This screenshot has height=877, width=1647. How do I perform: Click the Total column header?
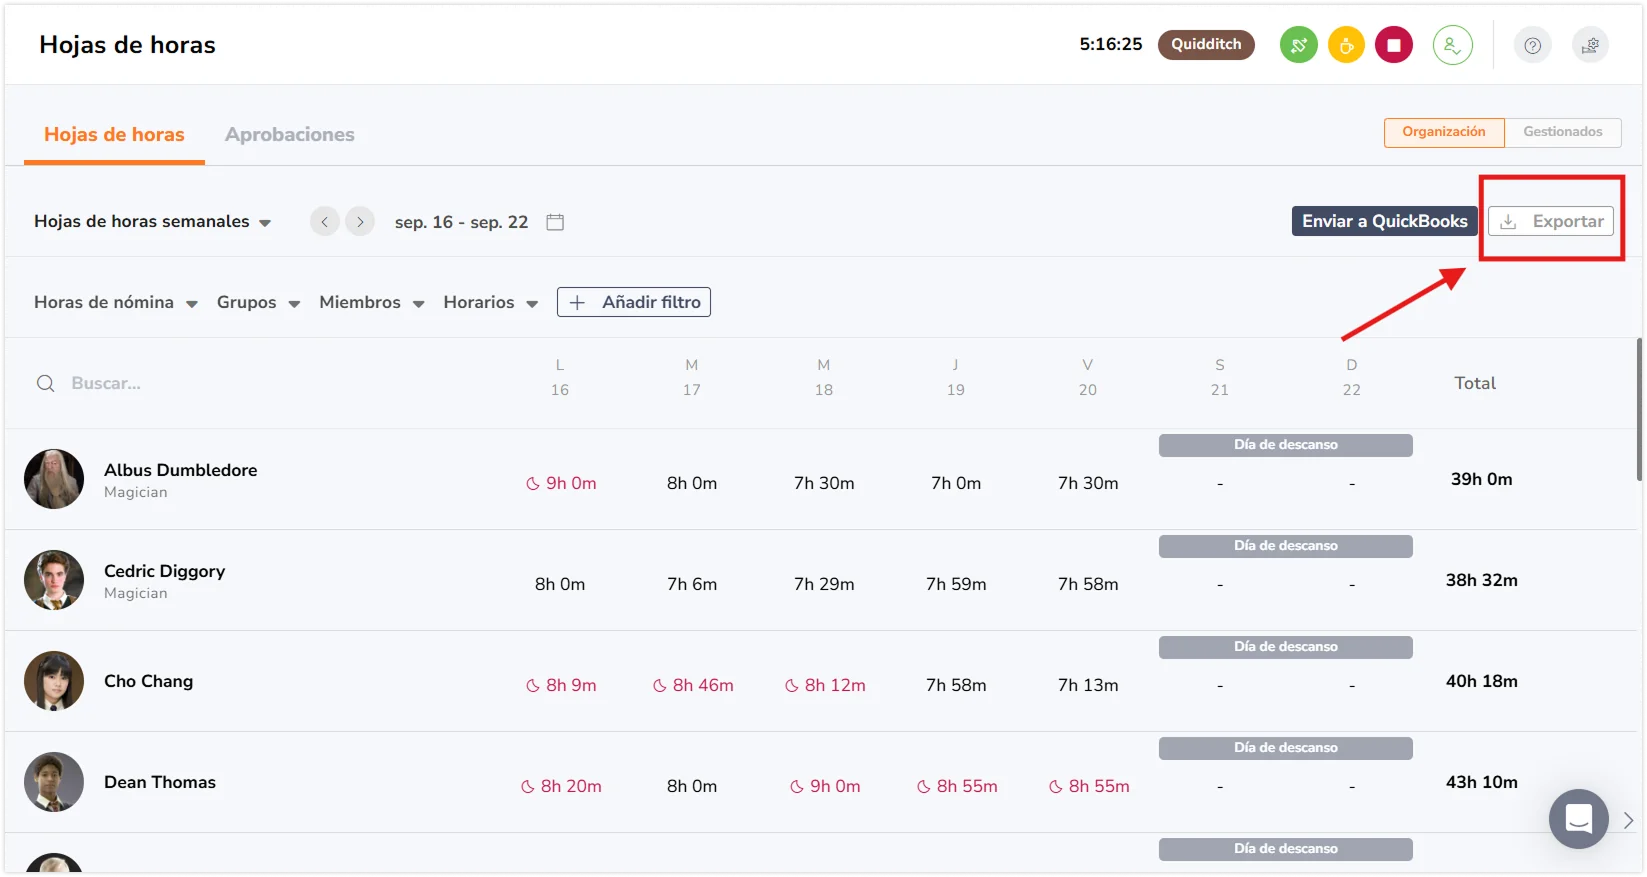point(1475,383)
